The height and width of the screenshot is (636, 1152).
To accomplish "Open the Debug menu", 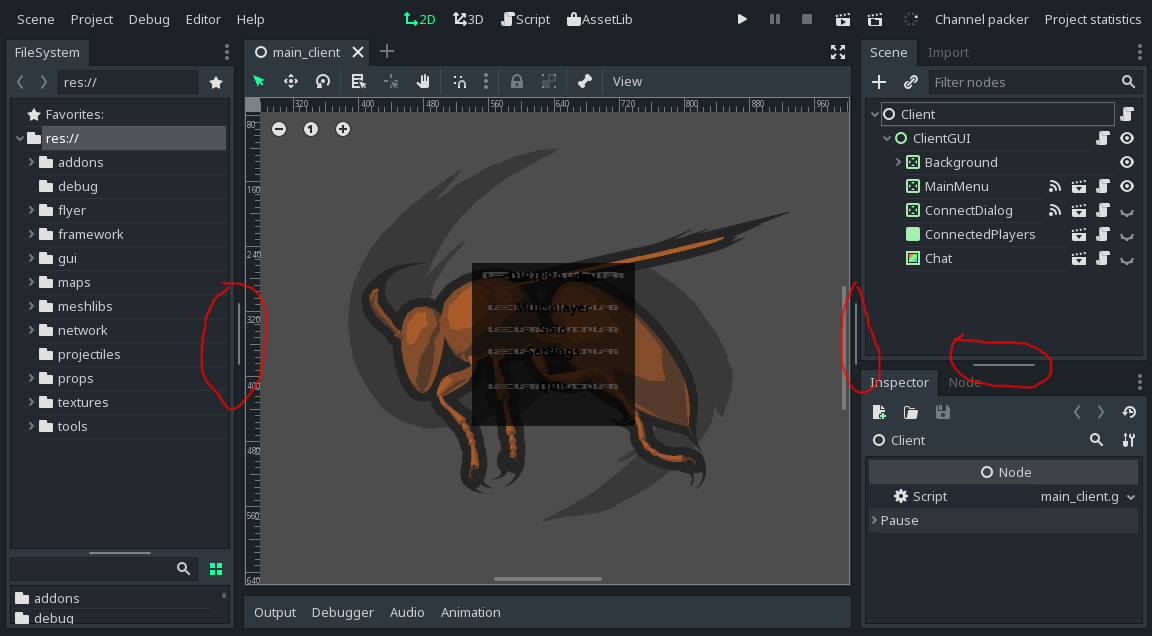I will click(x=149, y=19).
